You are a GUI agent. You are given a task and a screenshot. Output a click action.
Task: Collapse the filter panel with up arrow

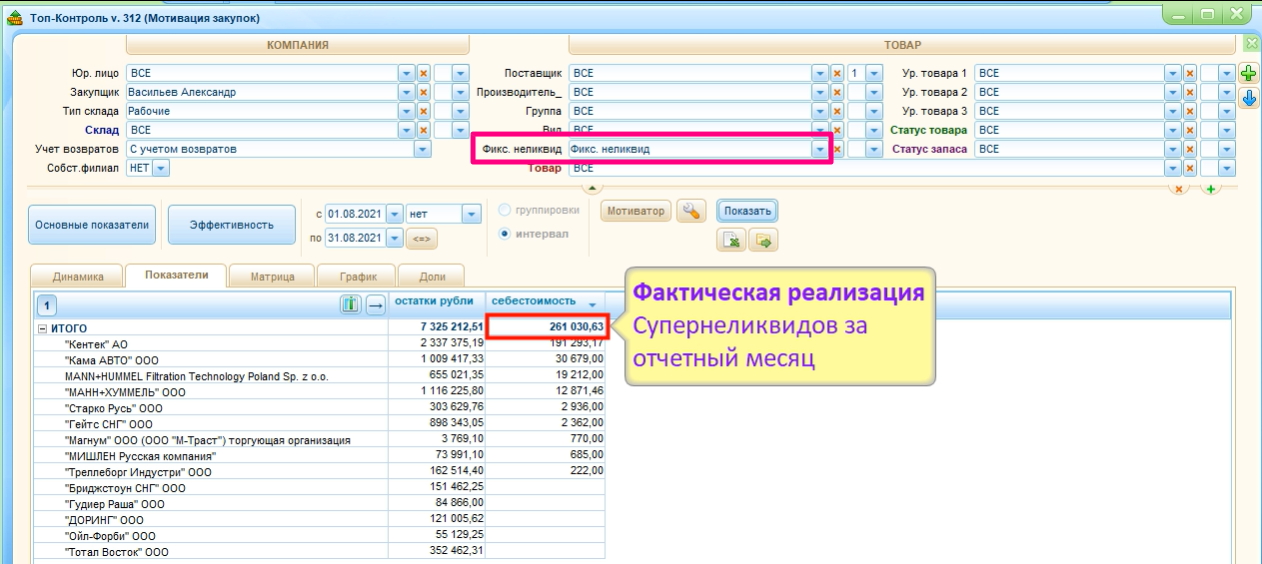[592, 188]
